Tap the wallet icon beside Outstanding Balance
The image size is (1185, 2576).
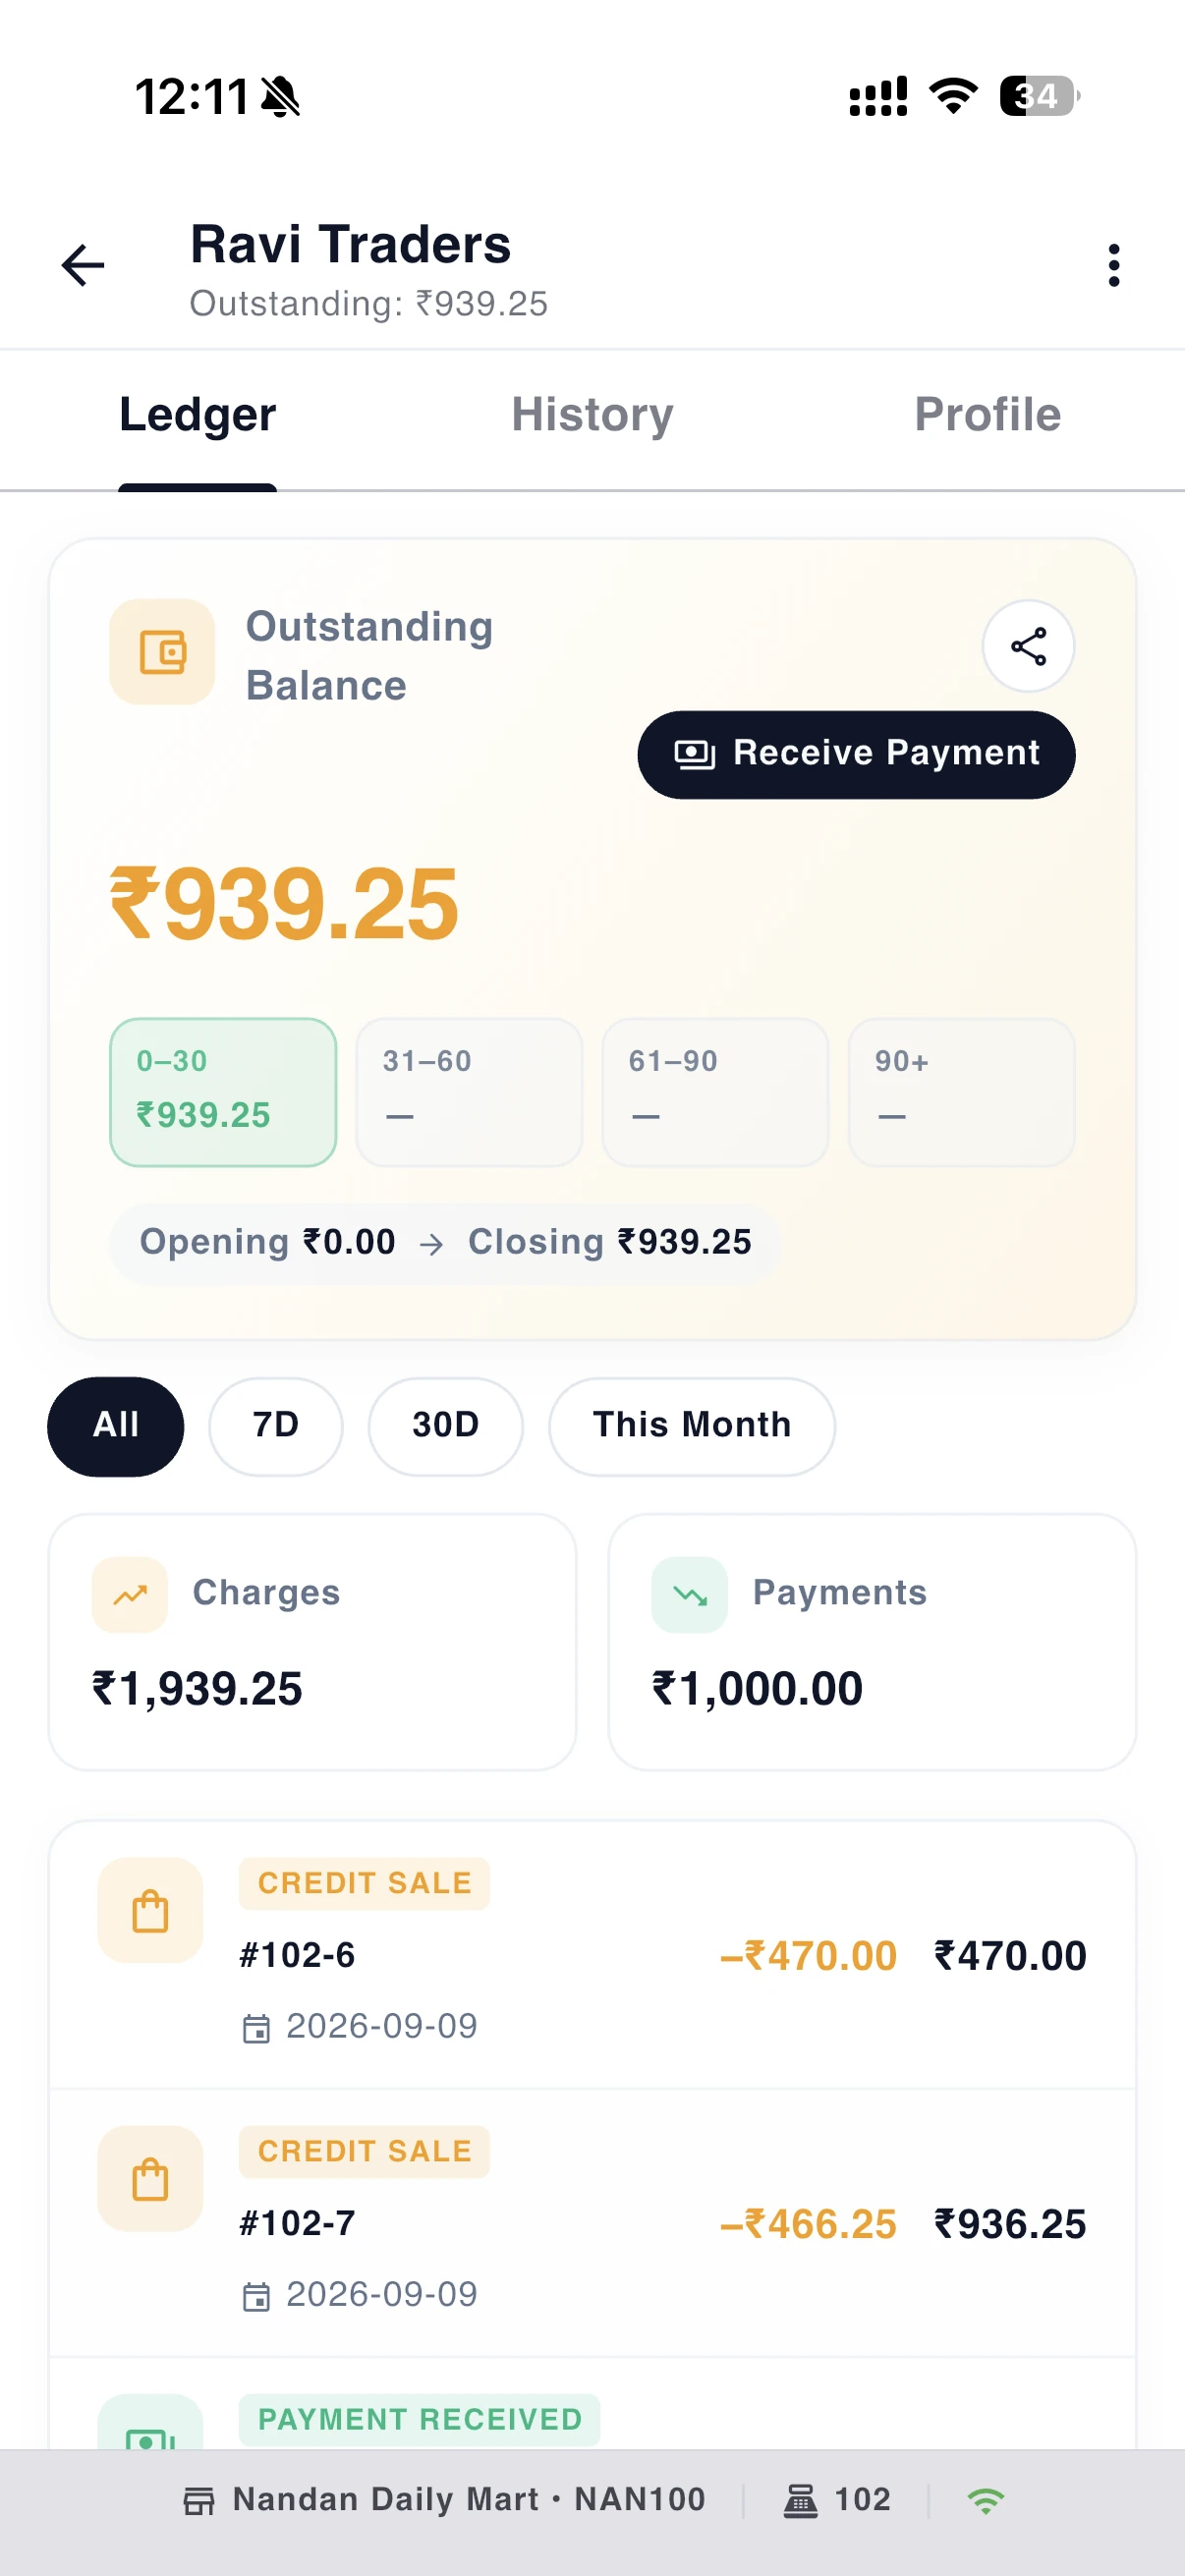coord(162,652)
